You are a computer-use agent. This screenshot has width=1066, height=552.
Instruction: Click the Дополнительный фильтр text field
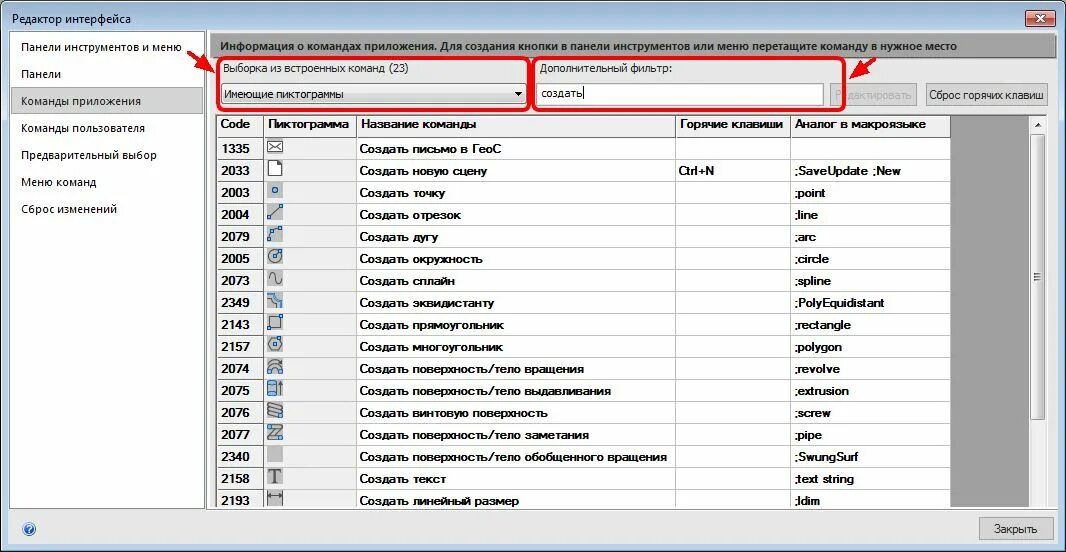679,94
